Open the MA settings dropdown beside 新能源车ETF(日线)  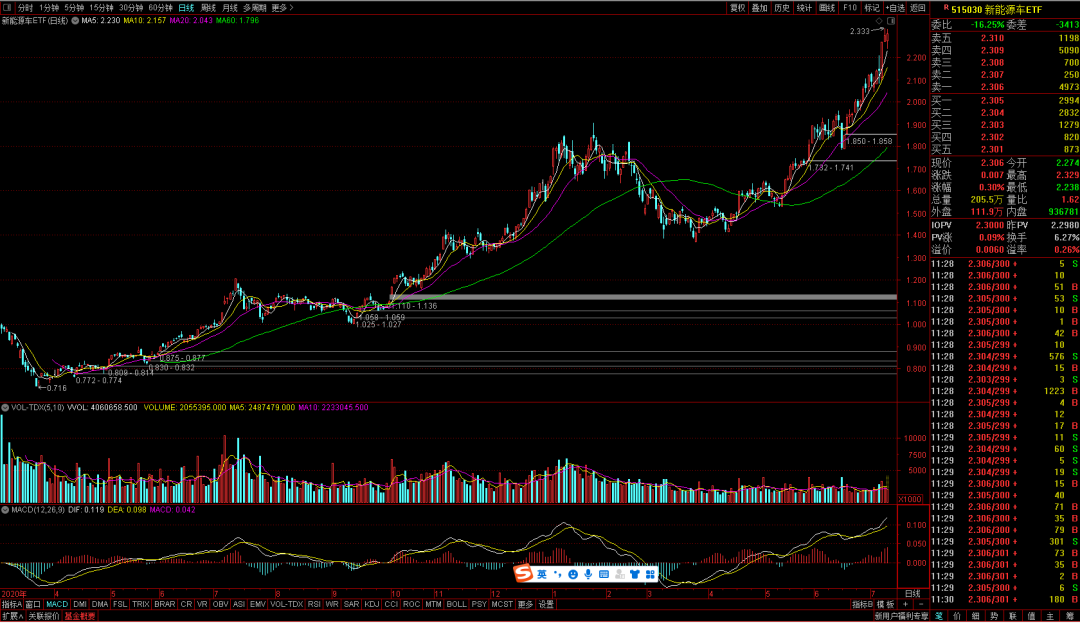coord(75,21)
